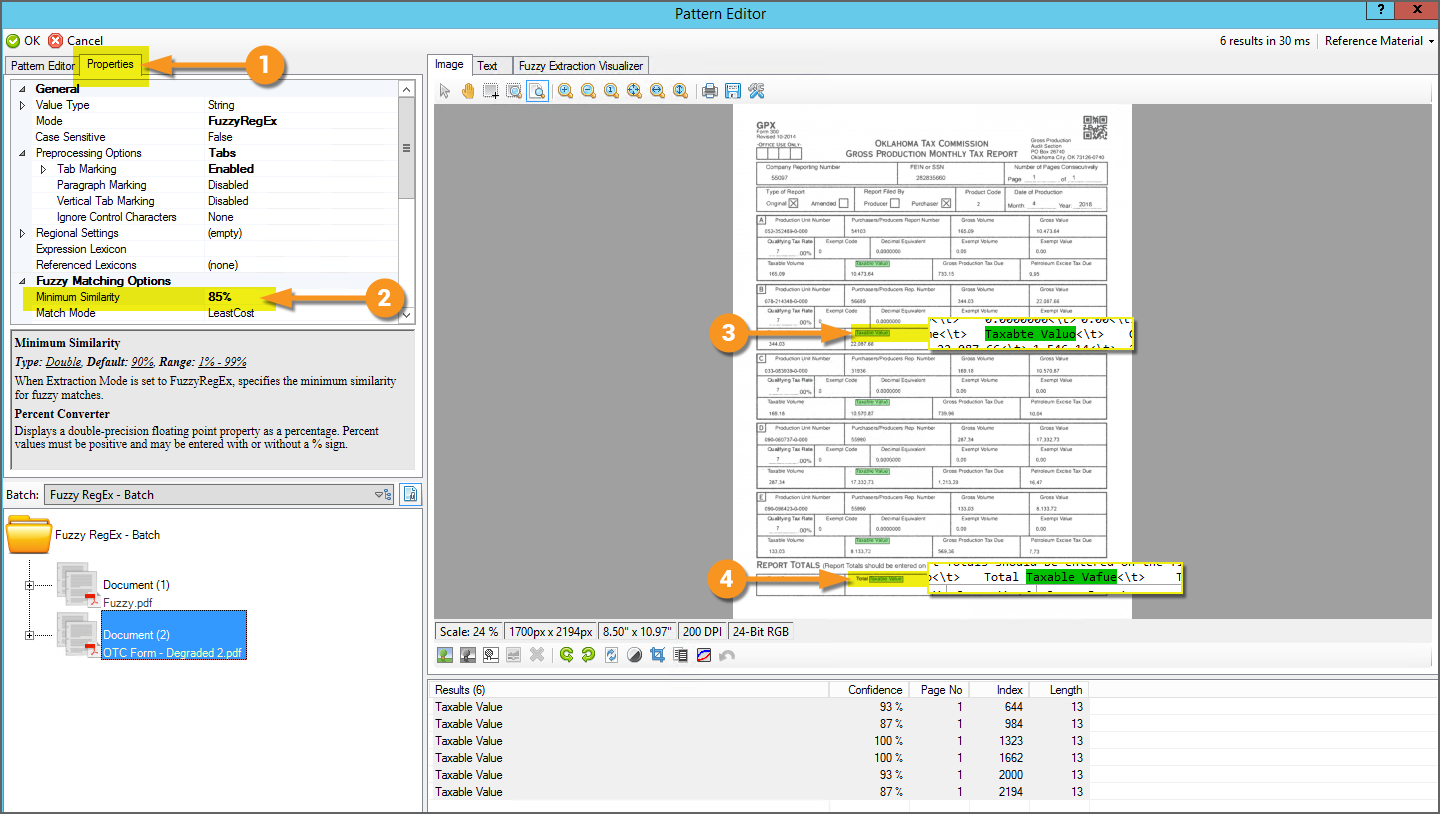Rotate the image with the first green arrow
1440x814 pixels.
(566, 655)
